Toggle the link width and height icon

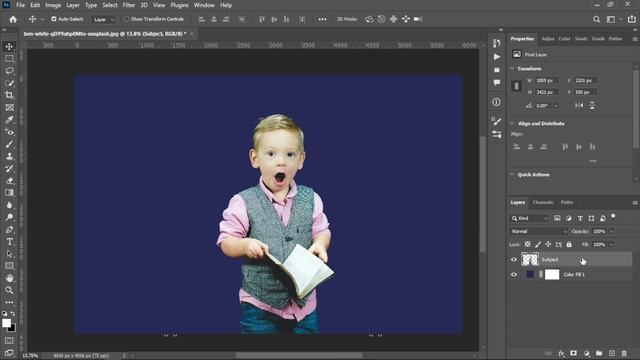[516, 86]
